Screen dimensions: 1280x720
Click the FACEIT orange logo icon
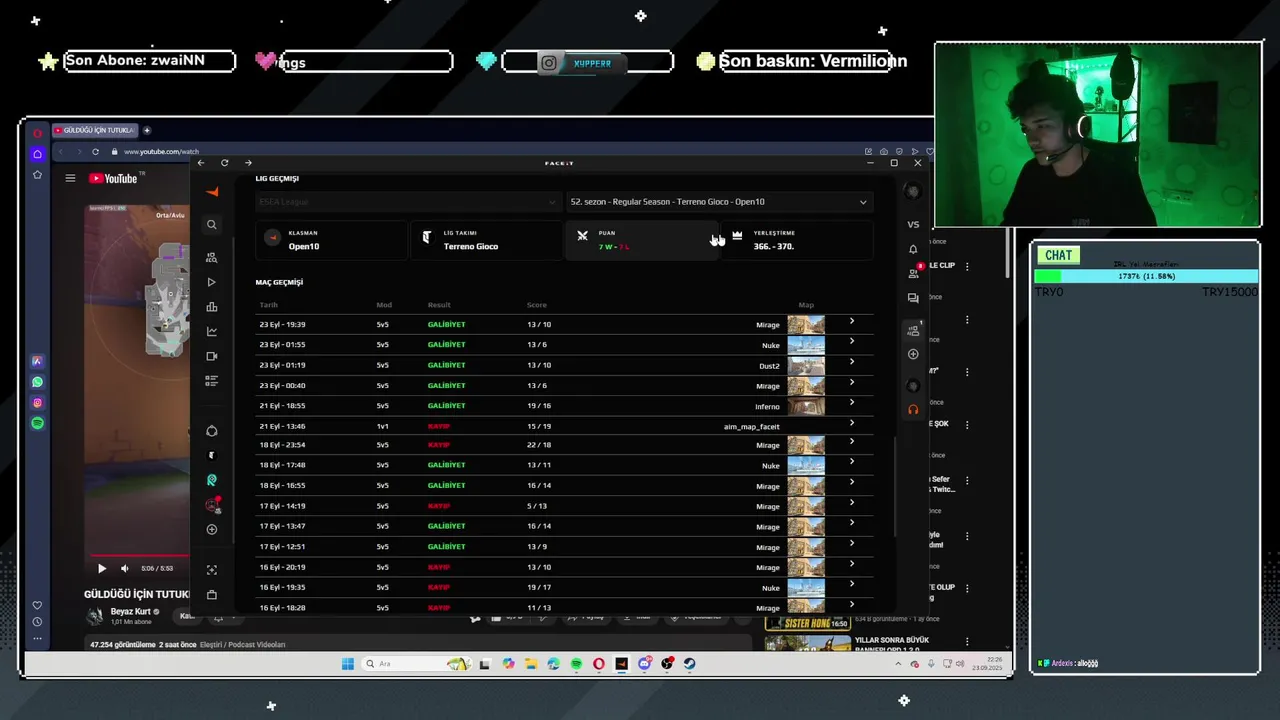pos(211,191)
